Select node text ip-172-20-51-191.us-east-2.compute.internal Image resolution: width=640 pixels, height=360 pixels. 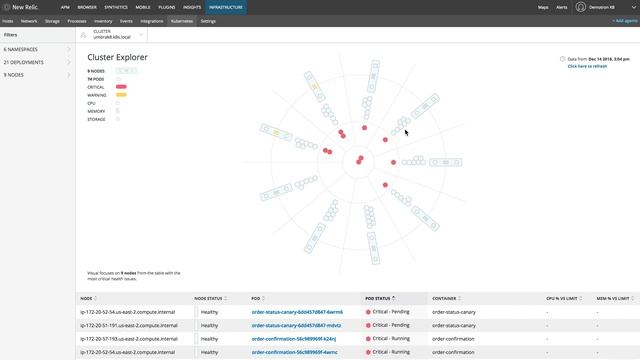point(129,325)
